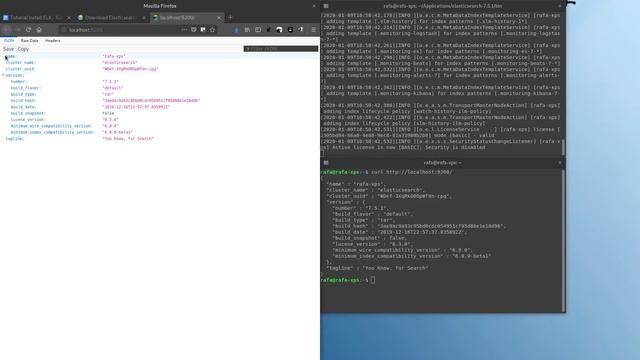
Task: Open the Firefox home page
Action: pos(39,30)
